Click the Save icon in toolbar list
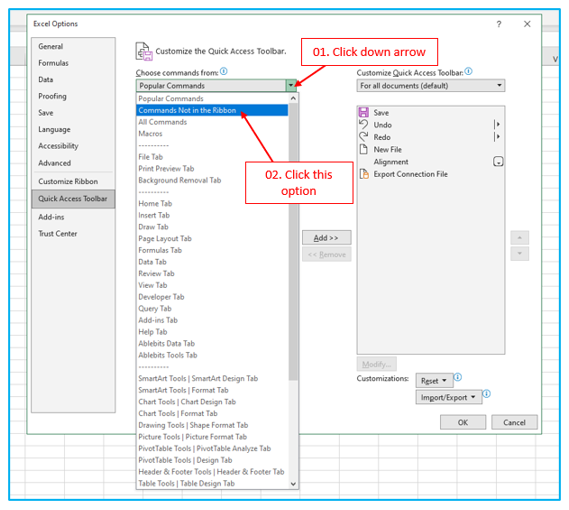Image resolution: width=569 pixels, height=510 pixels. (364, 112)
